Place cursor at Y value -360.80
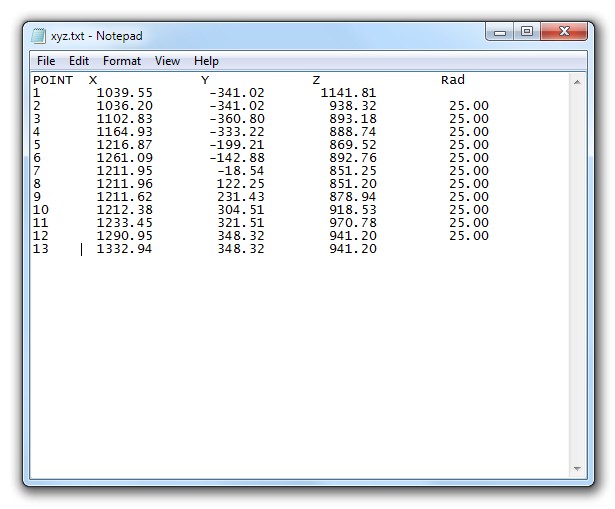 coord(237,119)
